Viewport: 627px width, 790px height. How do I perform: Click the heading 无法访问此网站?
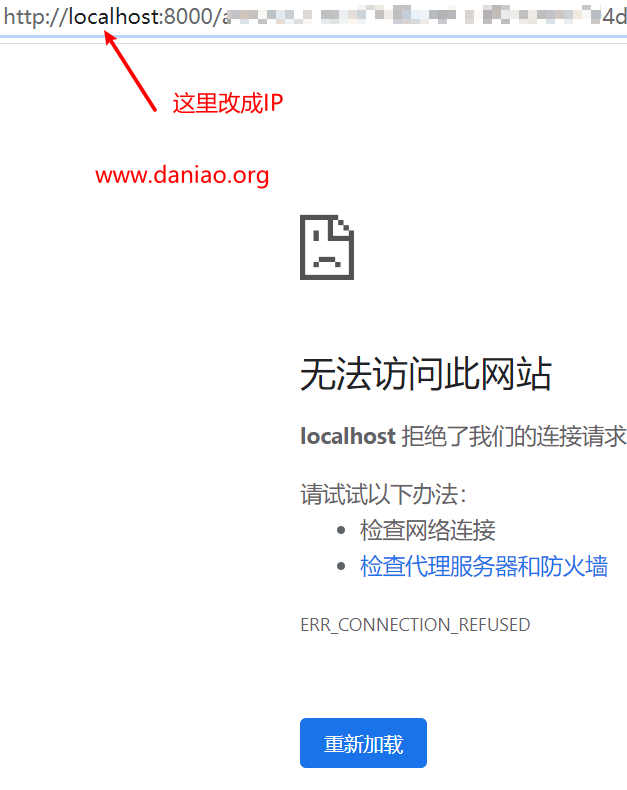point(425,374)
